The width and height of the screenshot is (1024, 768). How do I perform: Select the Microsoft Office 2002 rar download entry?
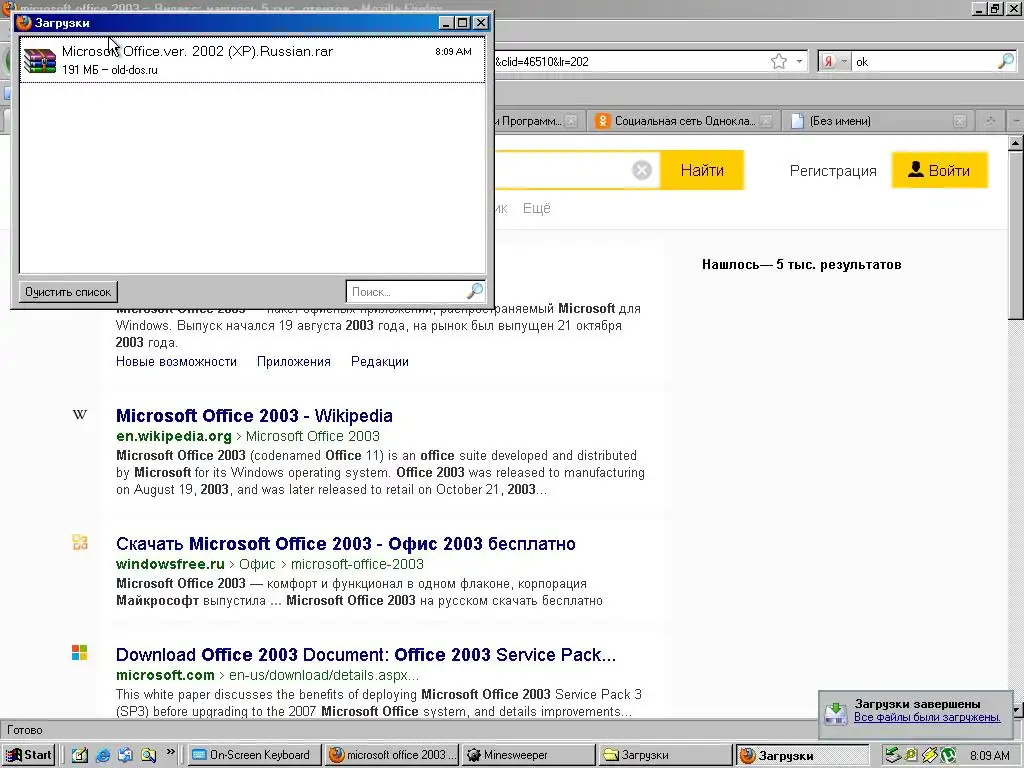pyautogui.click(x=252, y=59)
